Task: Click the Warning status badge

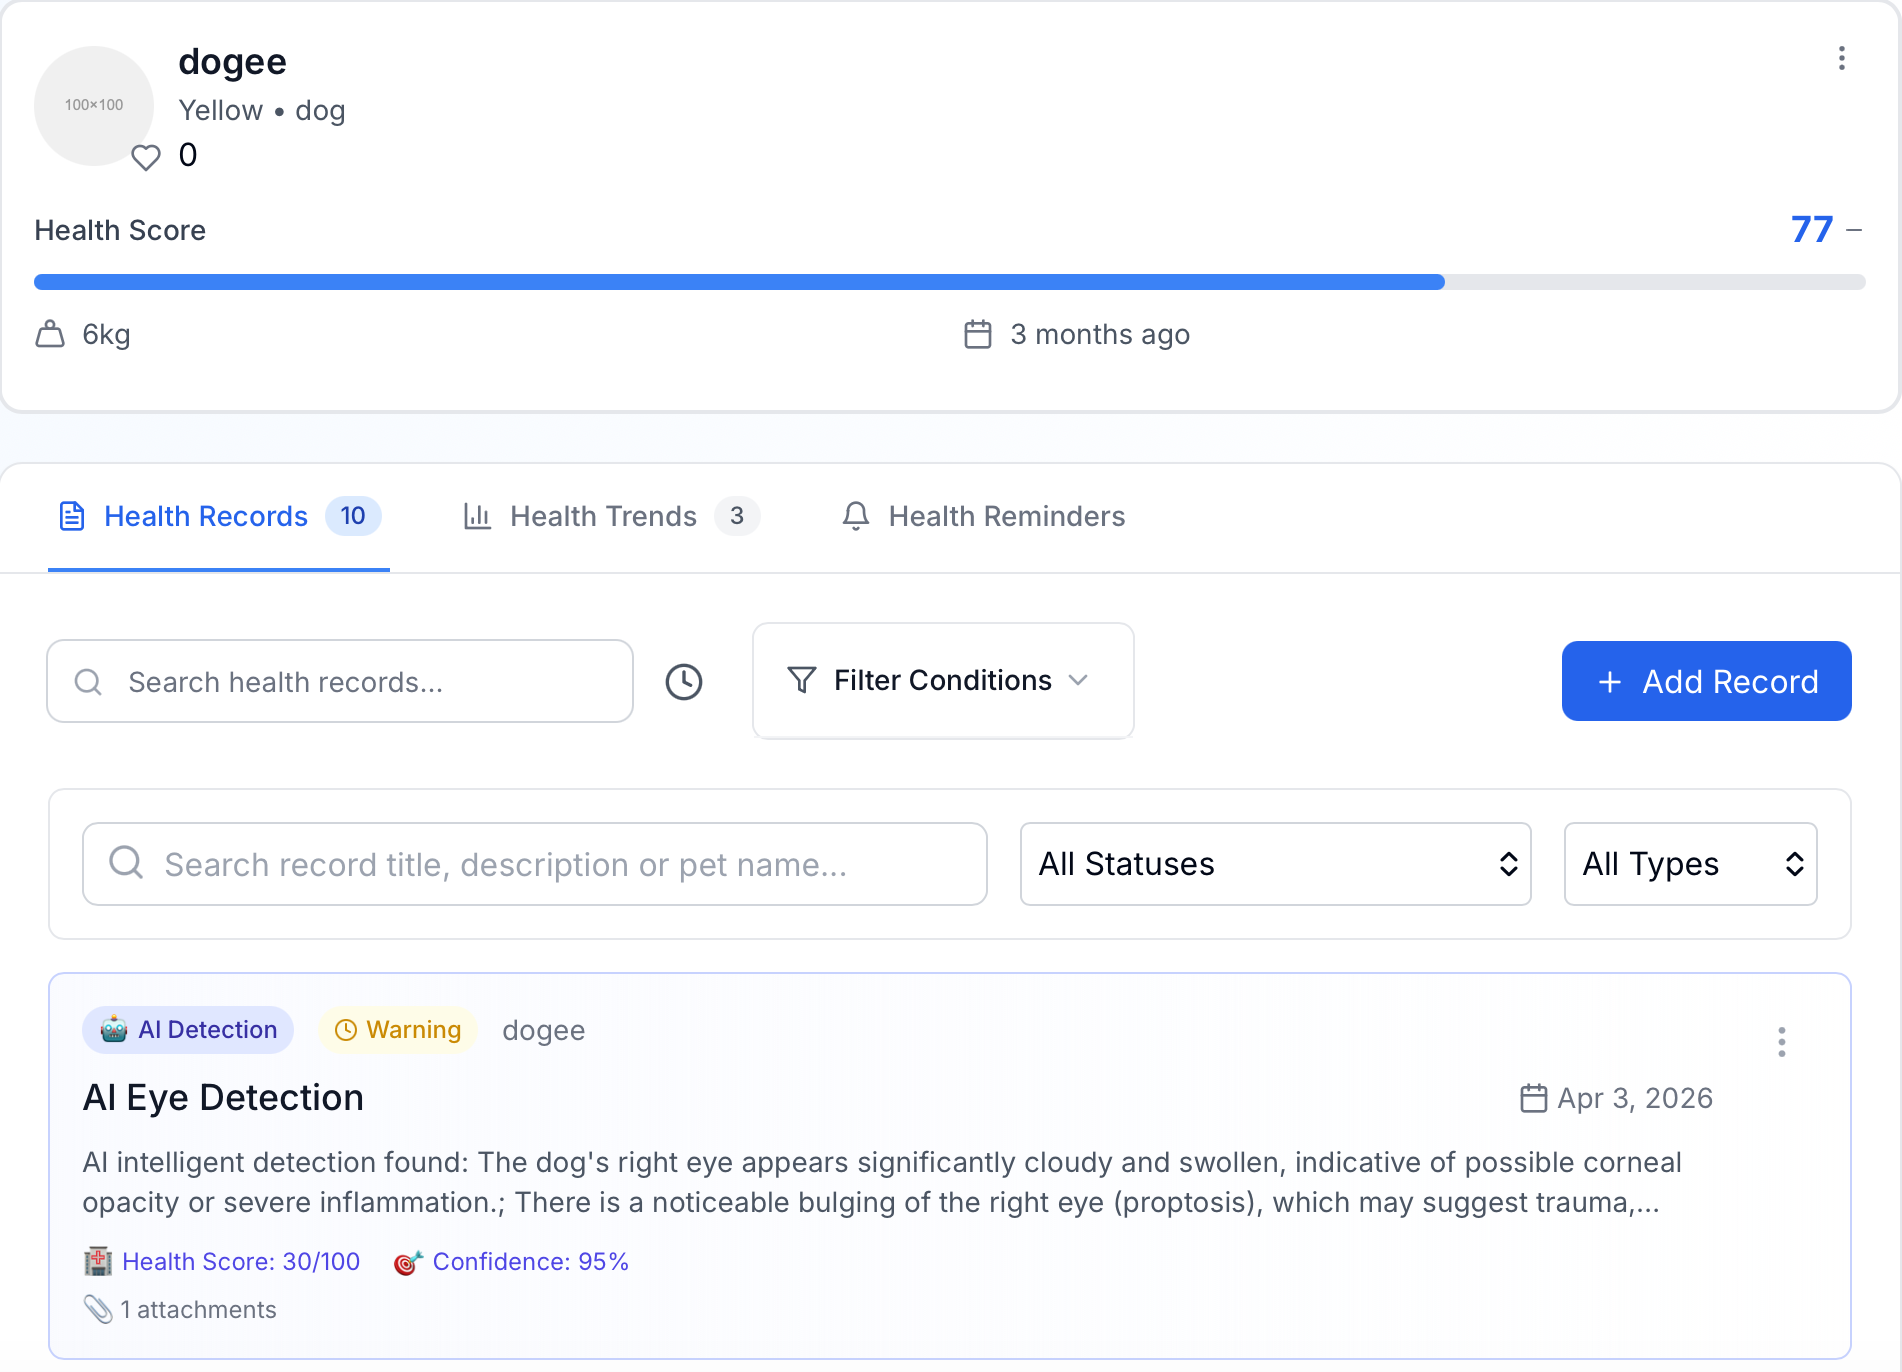Action: click(397, 1030)
